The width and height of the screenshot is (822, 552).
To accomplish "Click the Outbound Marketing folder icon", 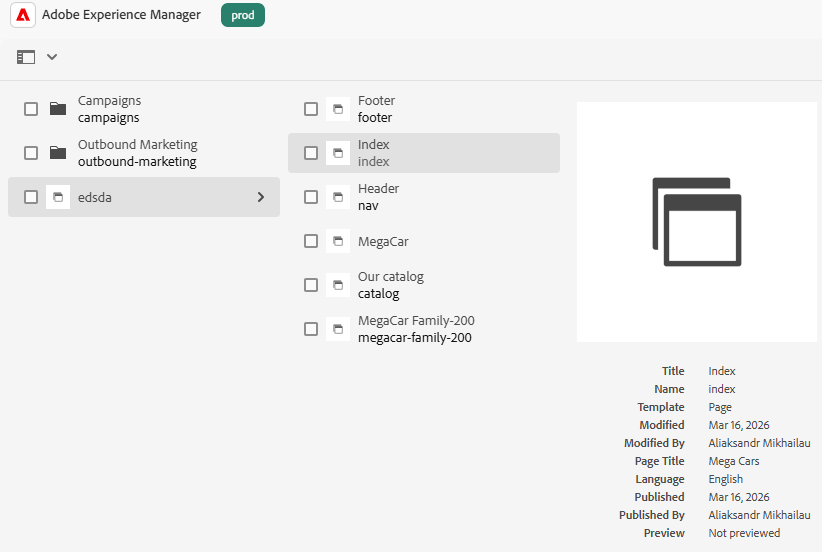I will 58,153.
